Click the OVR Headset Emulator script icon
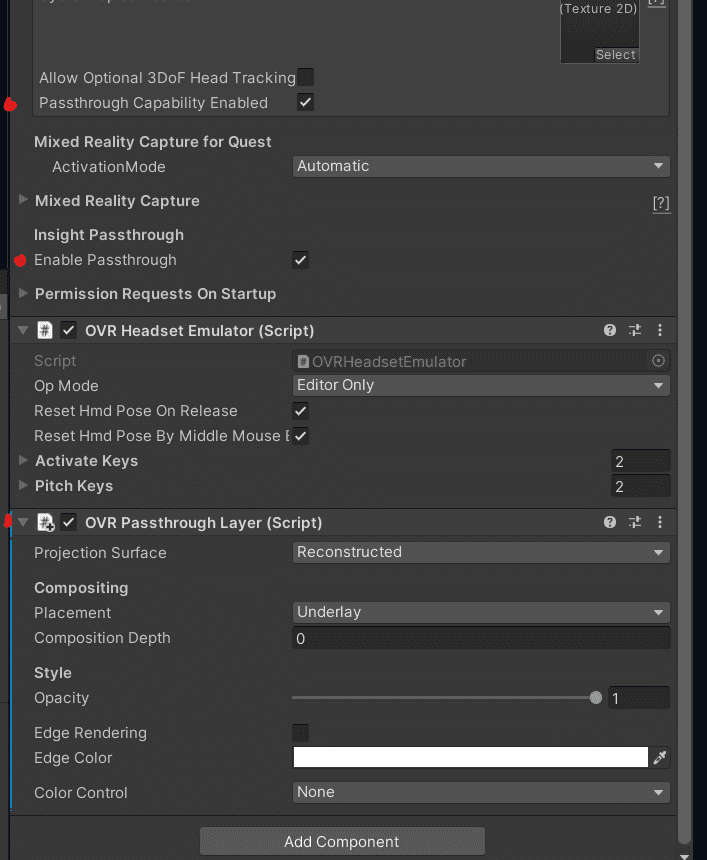707x860 pixels. point(44,330)
